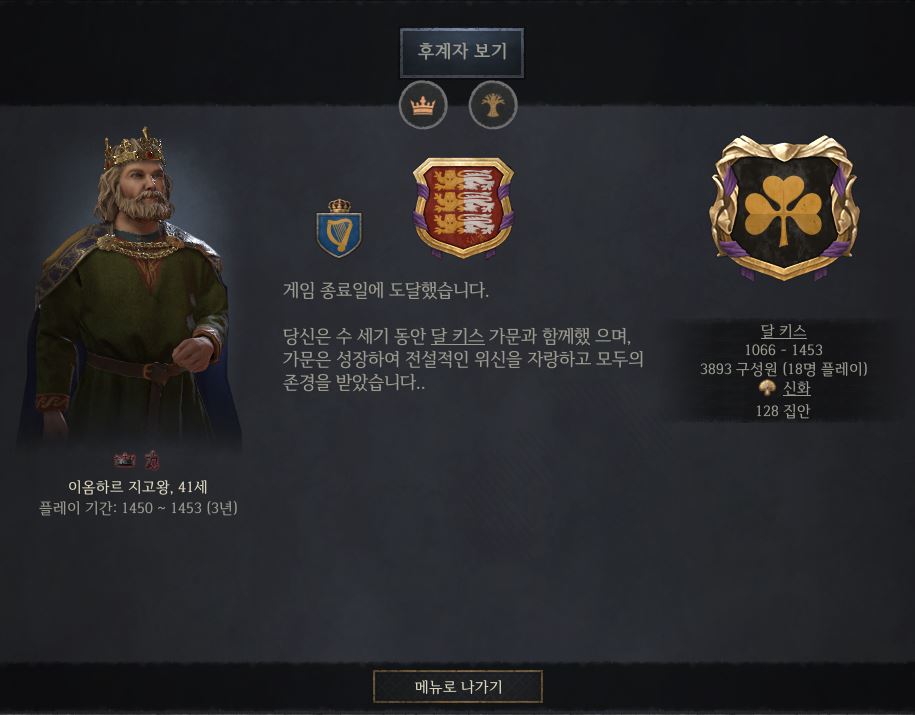The image size is (915, 715).
Task: Click the red trait icon below portrait
Action: (151, 461)
